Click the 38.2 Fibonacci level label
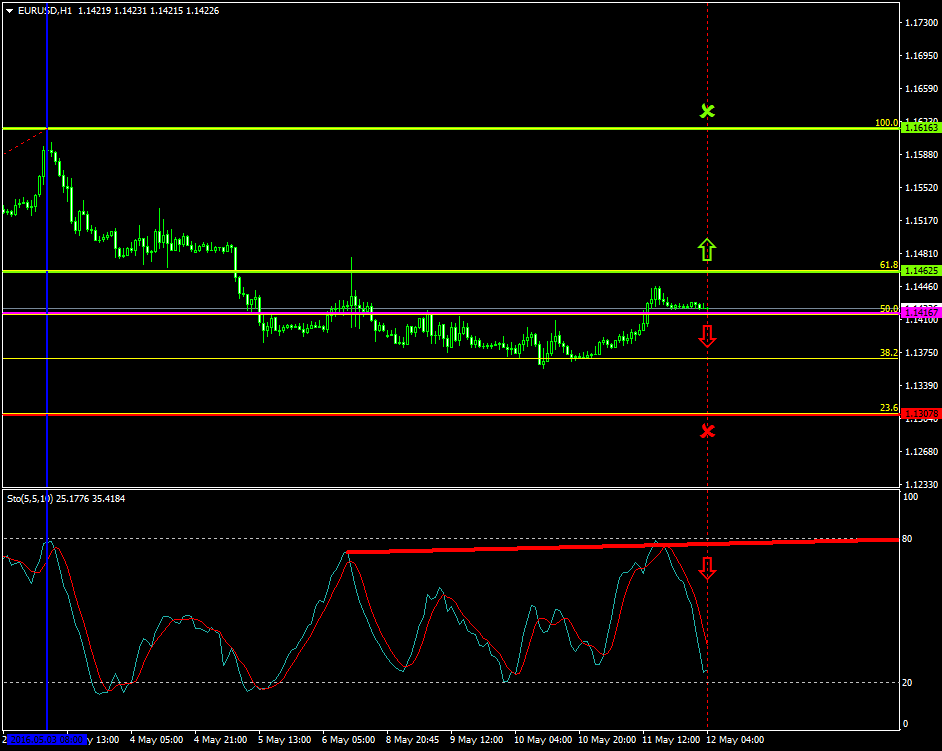Image resolution: width=942 pixels, height=751 pixels. [x=888, y=353]
